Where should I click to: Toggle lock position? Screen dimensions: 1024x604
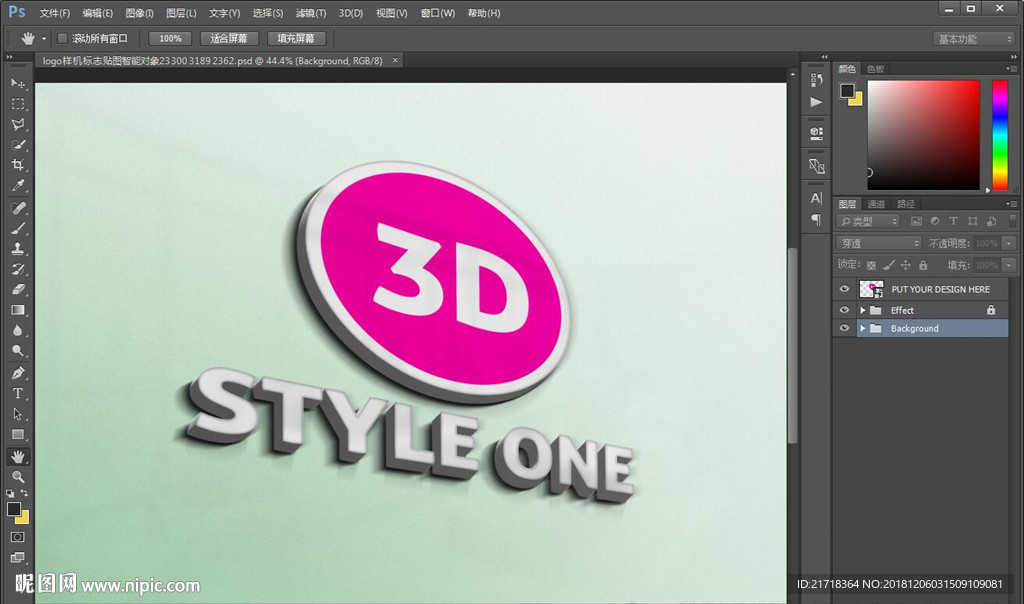point(906,265)
